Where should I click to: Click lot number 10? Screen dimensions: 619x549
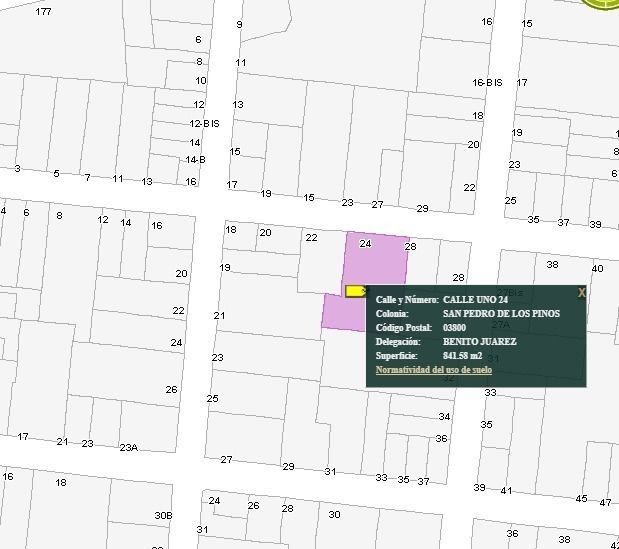pyautogui.click(x=201, y=81)
